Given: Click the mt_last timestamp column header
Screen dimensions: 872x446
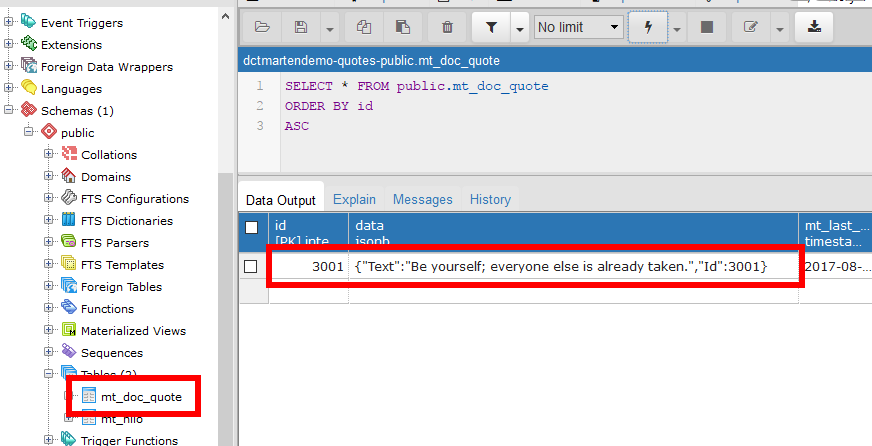Looking at the screenshot, I should 836,232.
